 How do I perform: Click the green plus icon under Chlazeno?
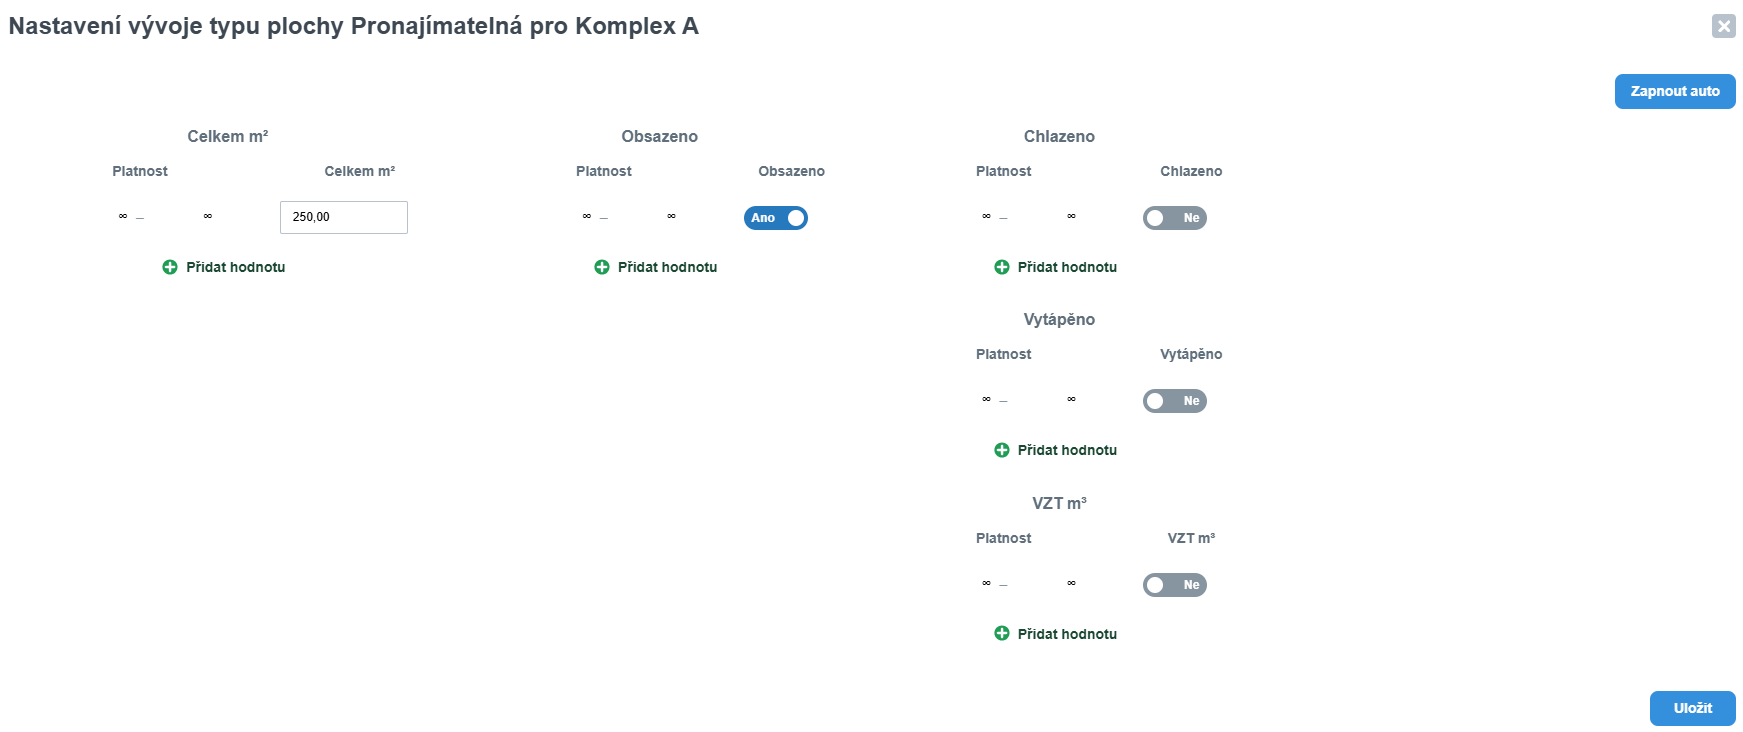(1002, 267)
